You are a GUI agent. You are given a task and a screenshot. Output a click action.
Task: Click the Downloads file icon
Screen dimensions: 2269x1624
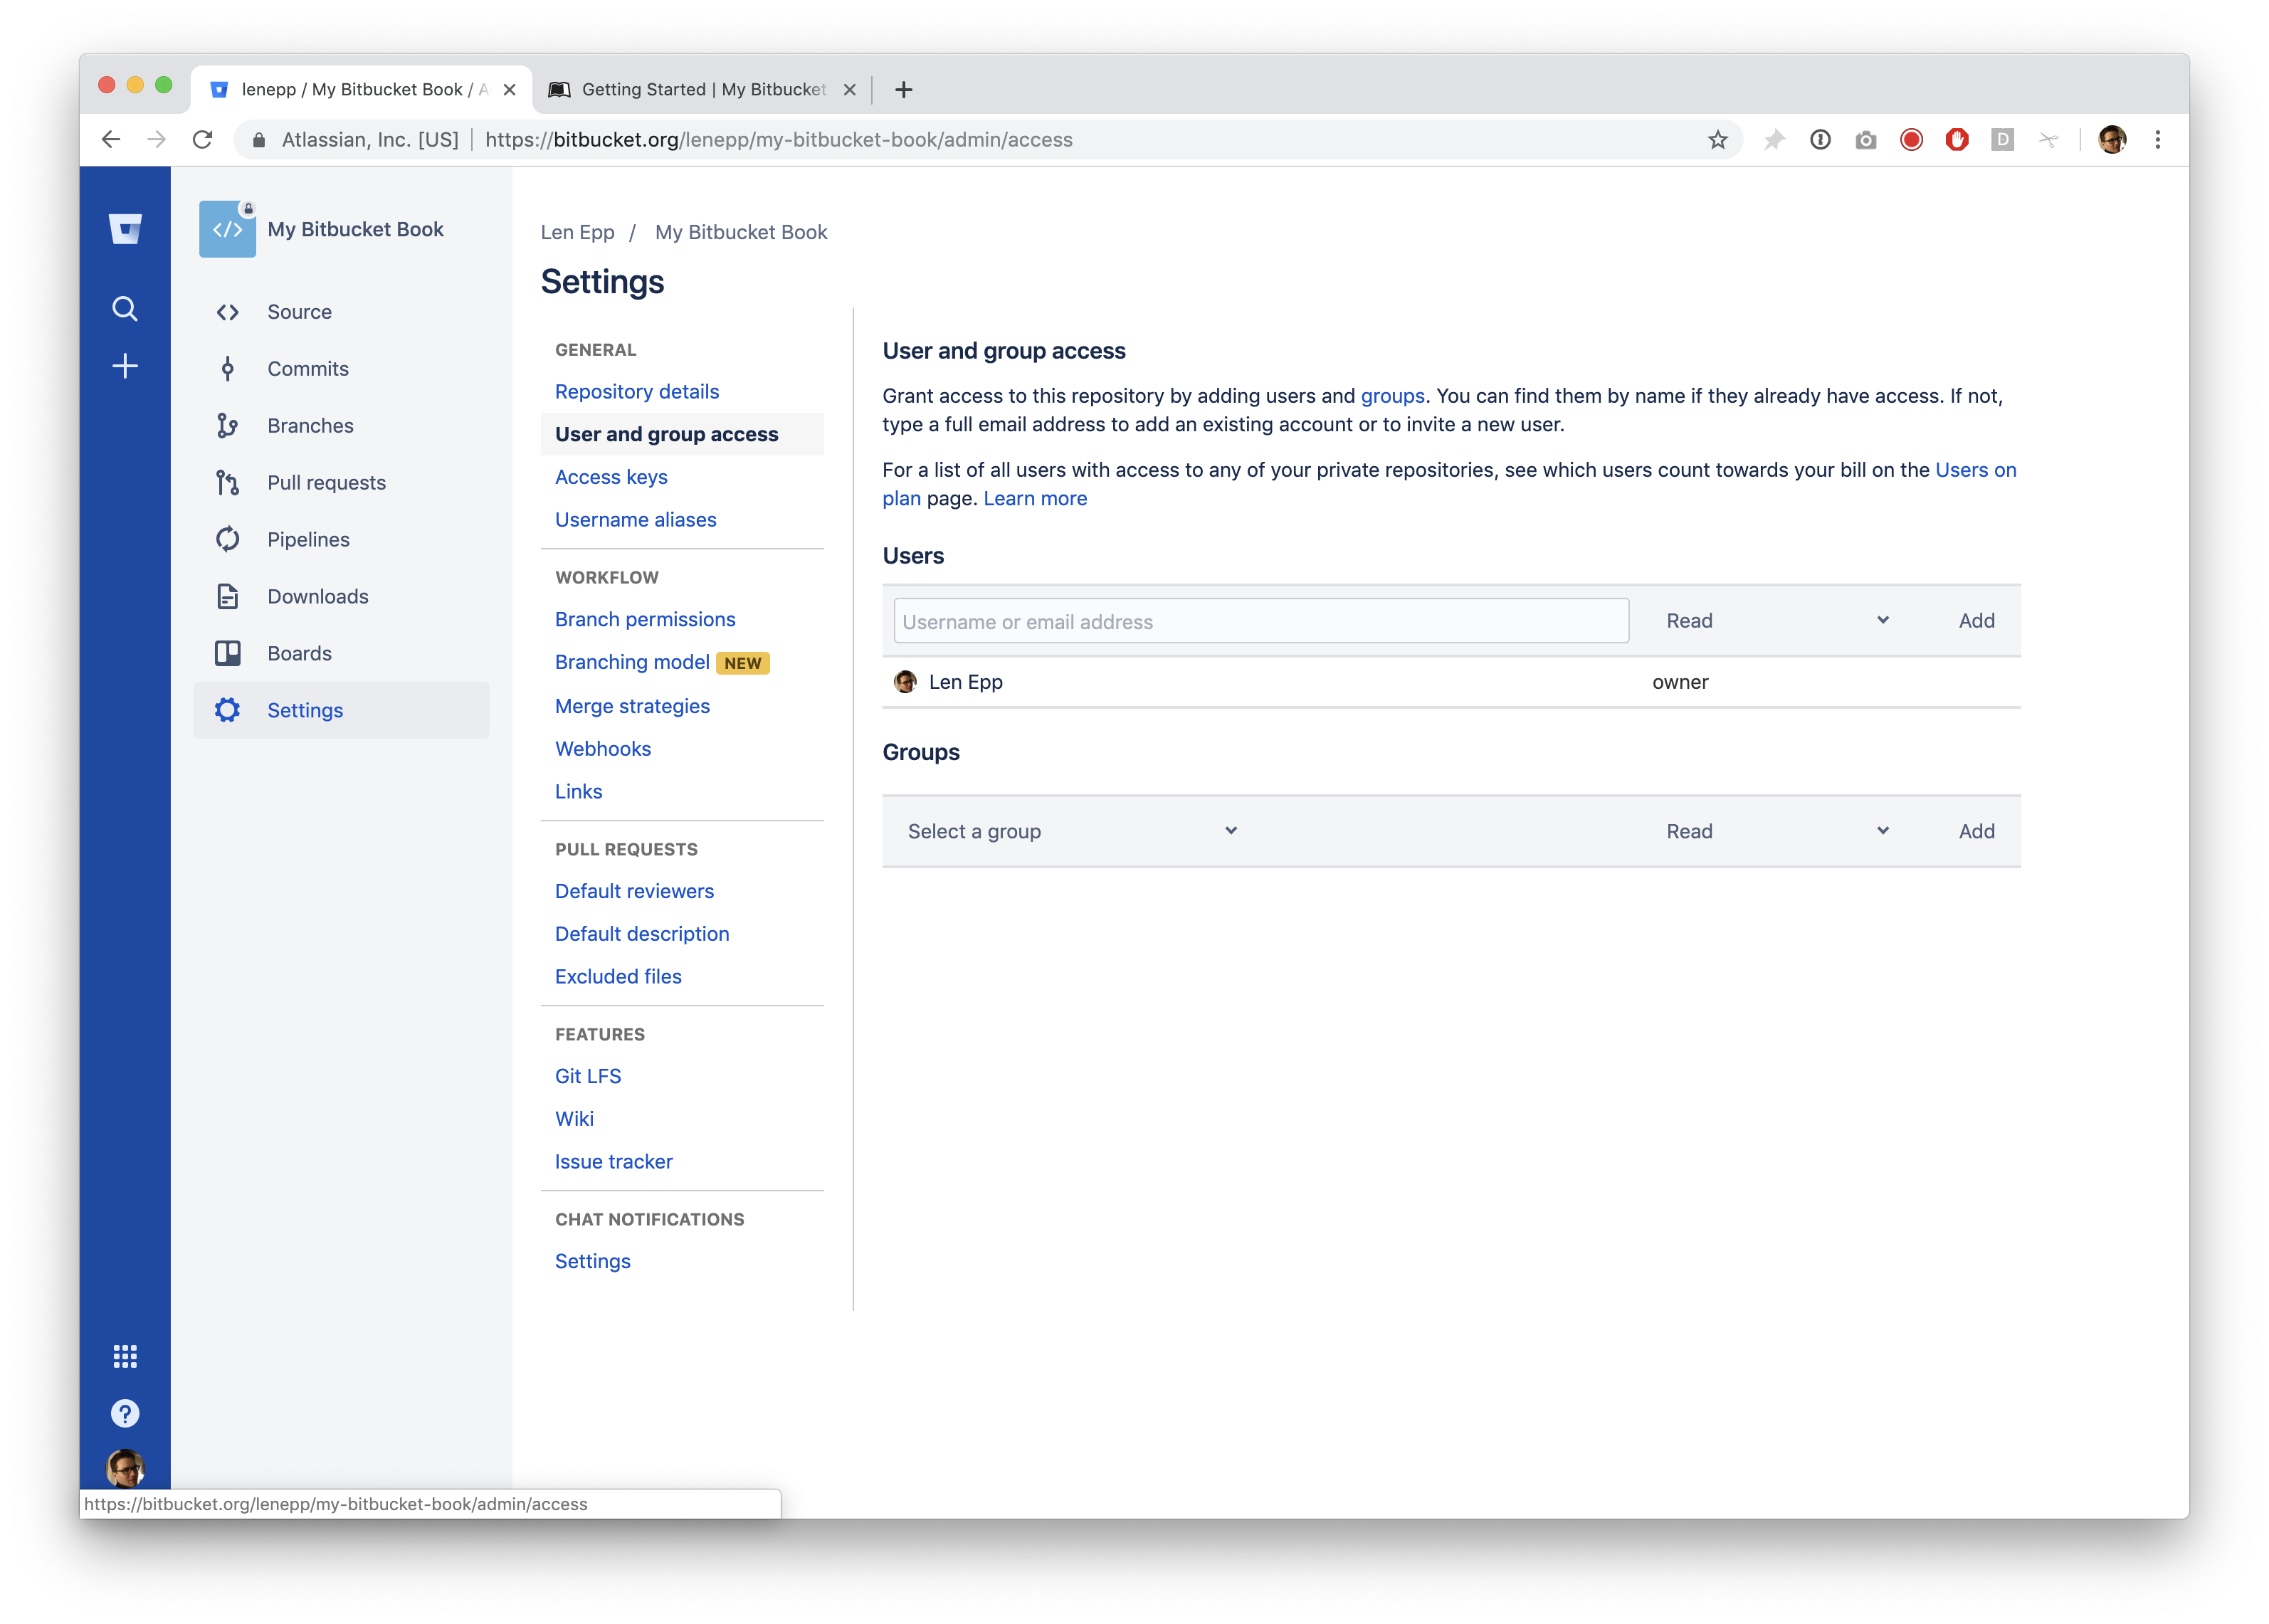coord(227,596)
